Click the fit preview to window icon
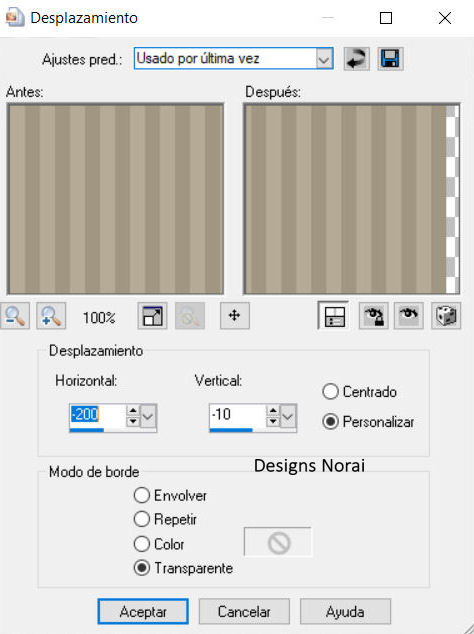The image size is (474, 634). pos(152,316)
